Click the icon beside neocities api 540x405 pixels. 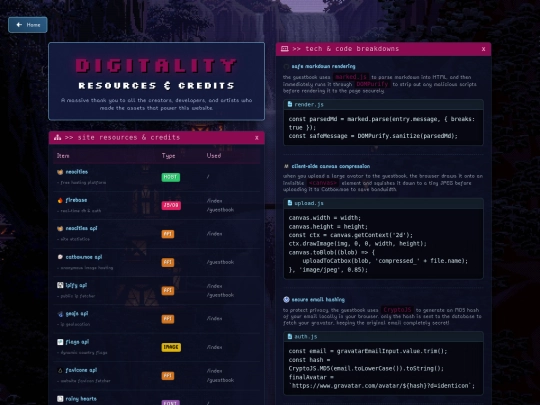point(60,228)
